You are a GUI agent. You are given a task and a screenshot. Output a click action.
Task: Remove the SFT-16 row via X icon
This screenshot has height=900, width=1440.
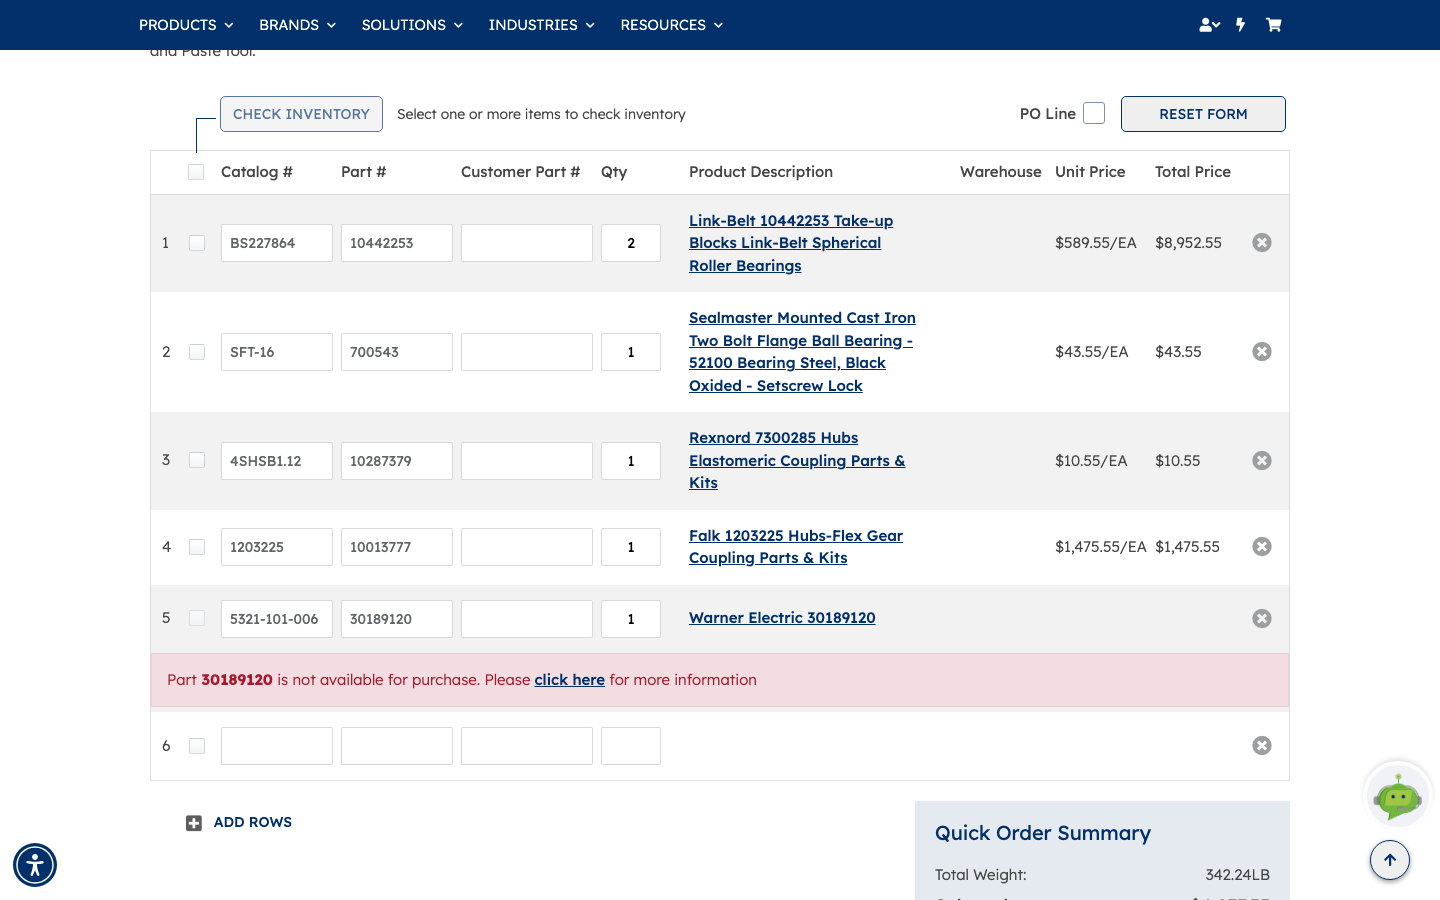coord(1262,352)
